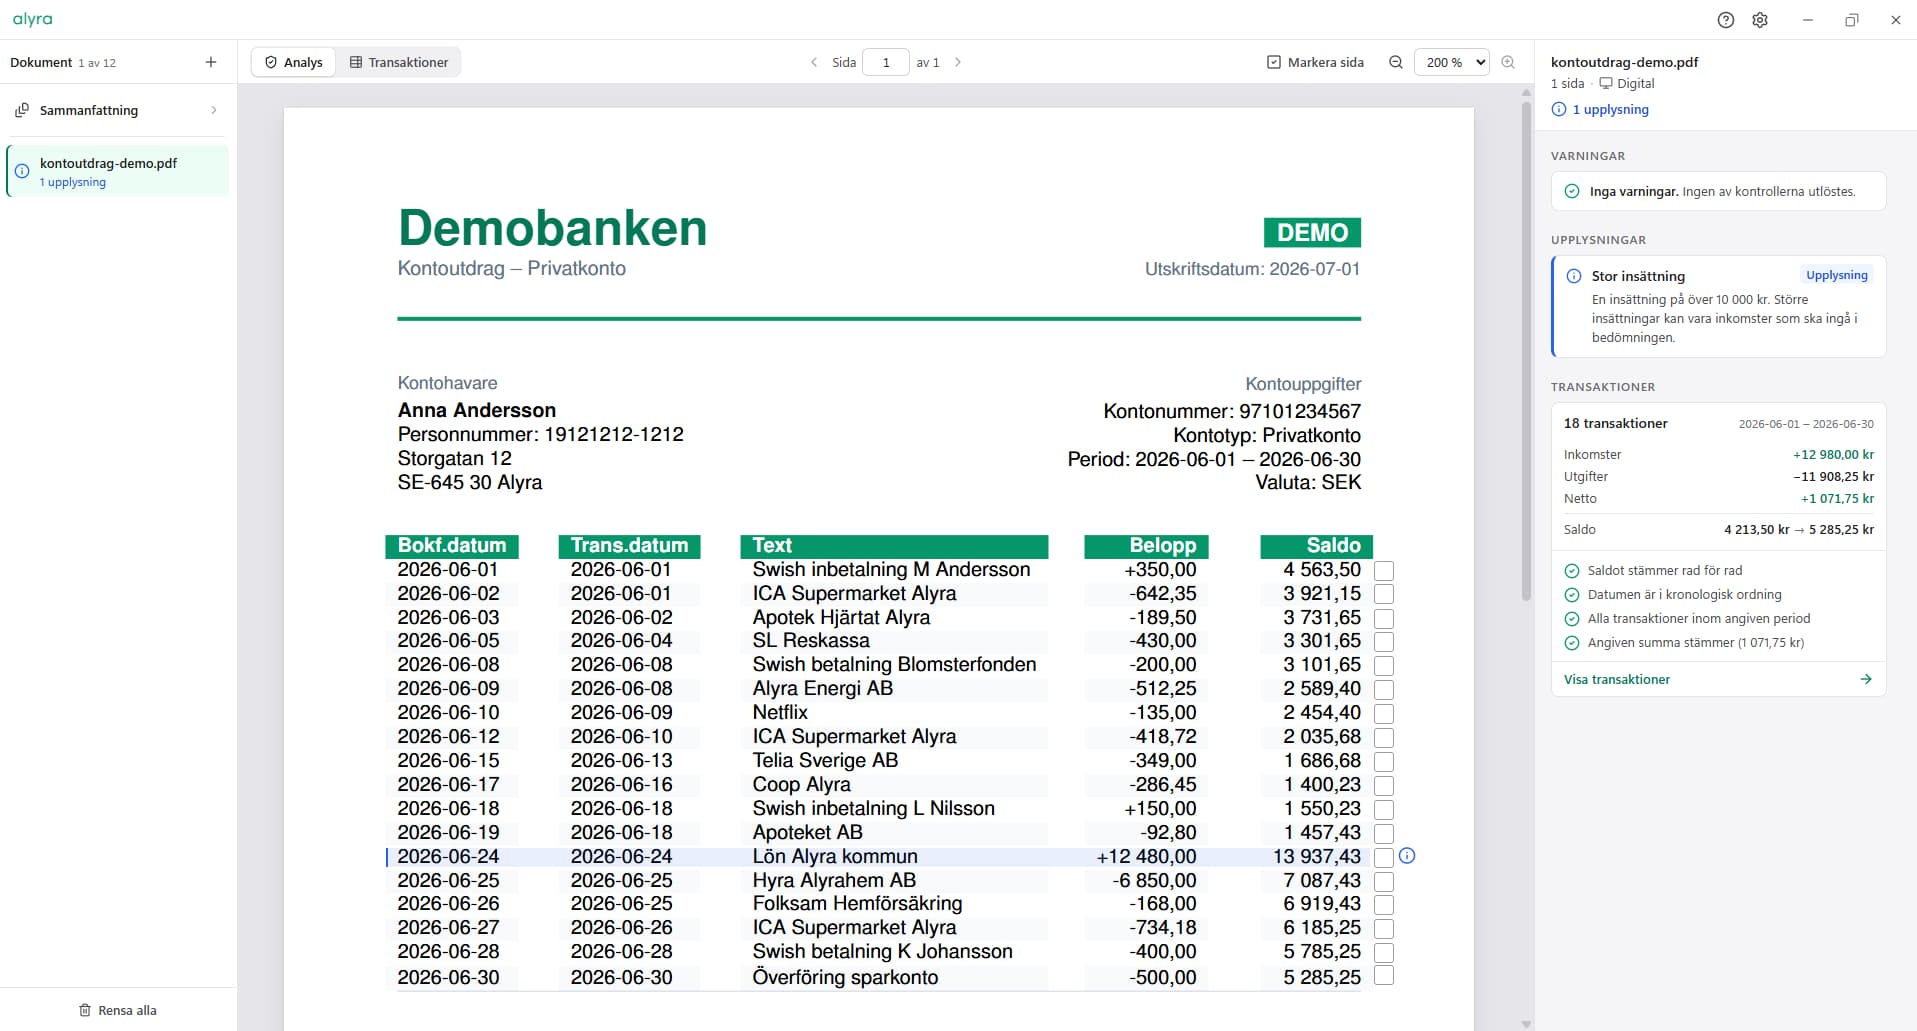This screenshot has height=1031, width=1917.
Task: Click the alyra logo
Action: click(x=32, y=19)
